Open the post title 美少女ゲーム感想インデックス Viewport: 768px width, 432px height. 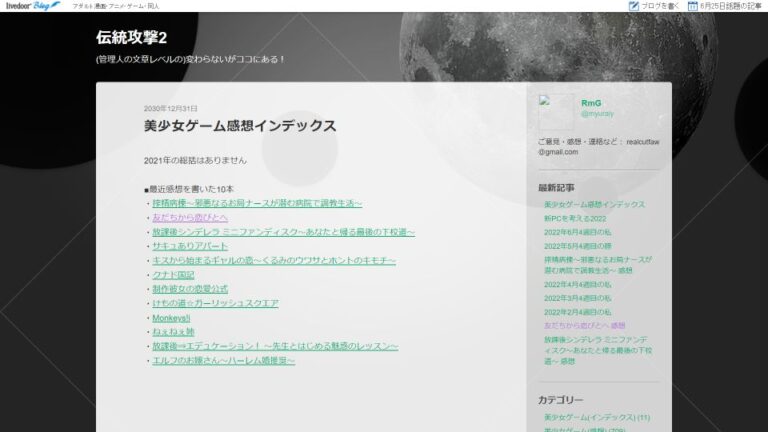click(x=239, y=126)
